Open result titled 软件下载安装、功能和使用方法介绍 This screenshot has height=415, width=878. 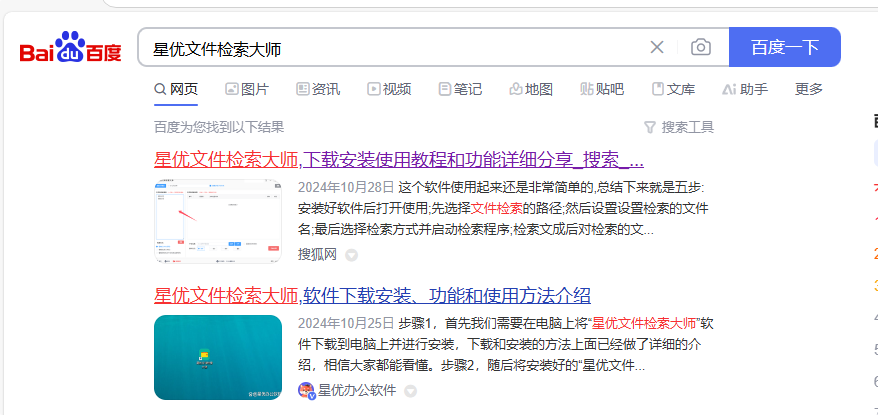pos(372,295)
